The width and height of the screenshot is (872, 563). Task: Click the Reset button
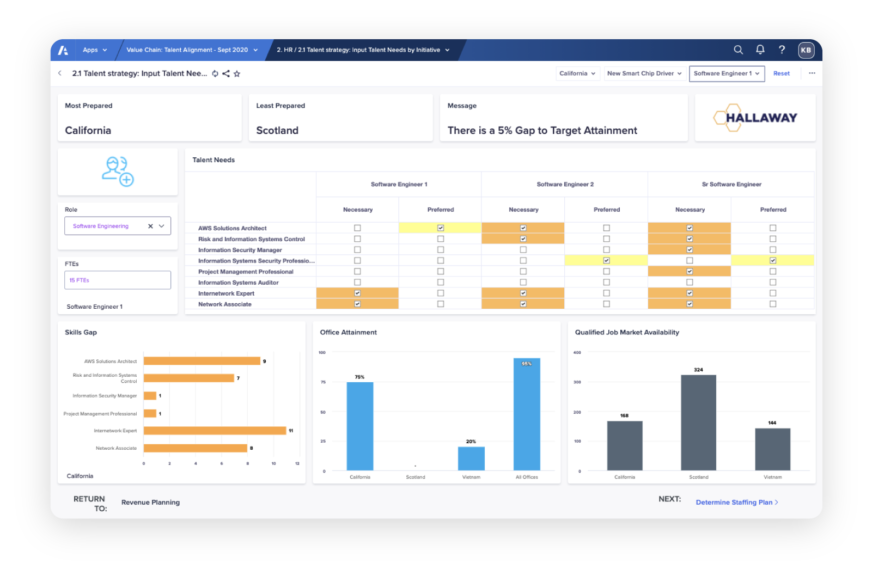pyautogui.click(x=781, y=73)
